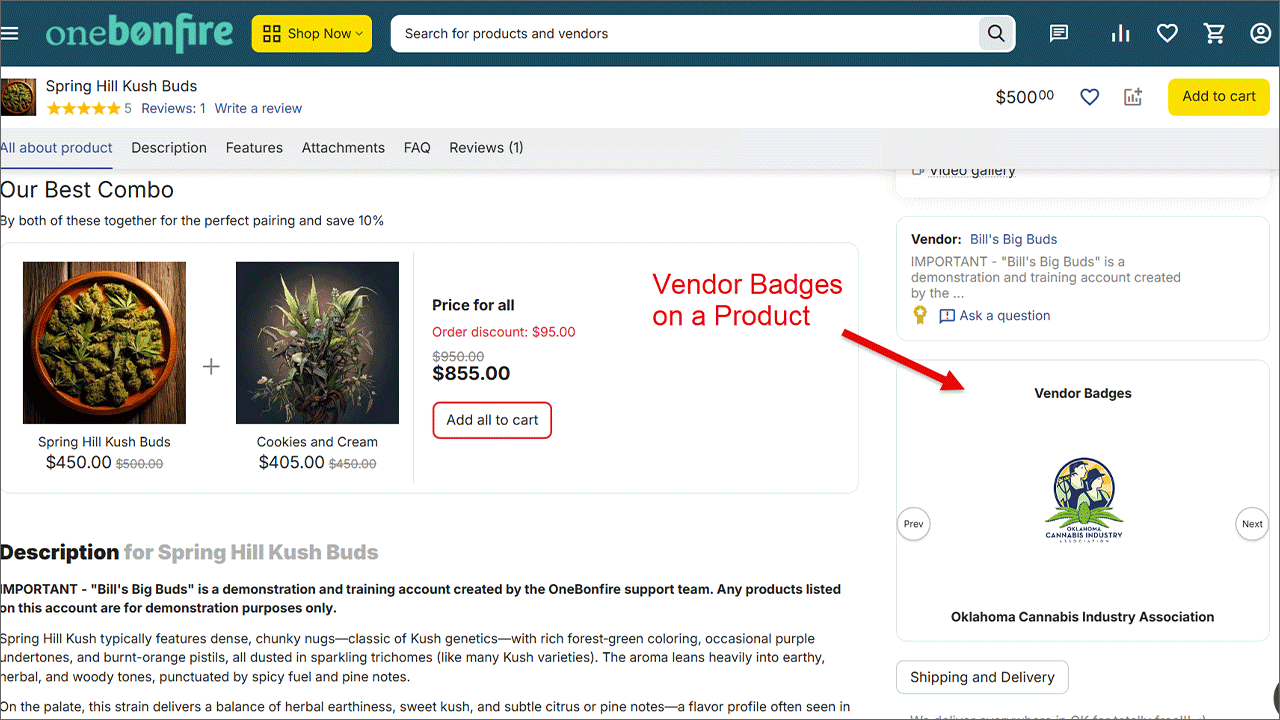1280x720 pixels.
Task: Click add to comparison icon beside price
Action: click(1133, 97)
